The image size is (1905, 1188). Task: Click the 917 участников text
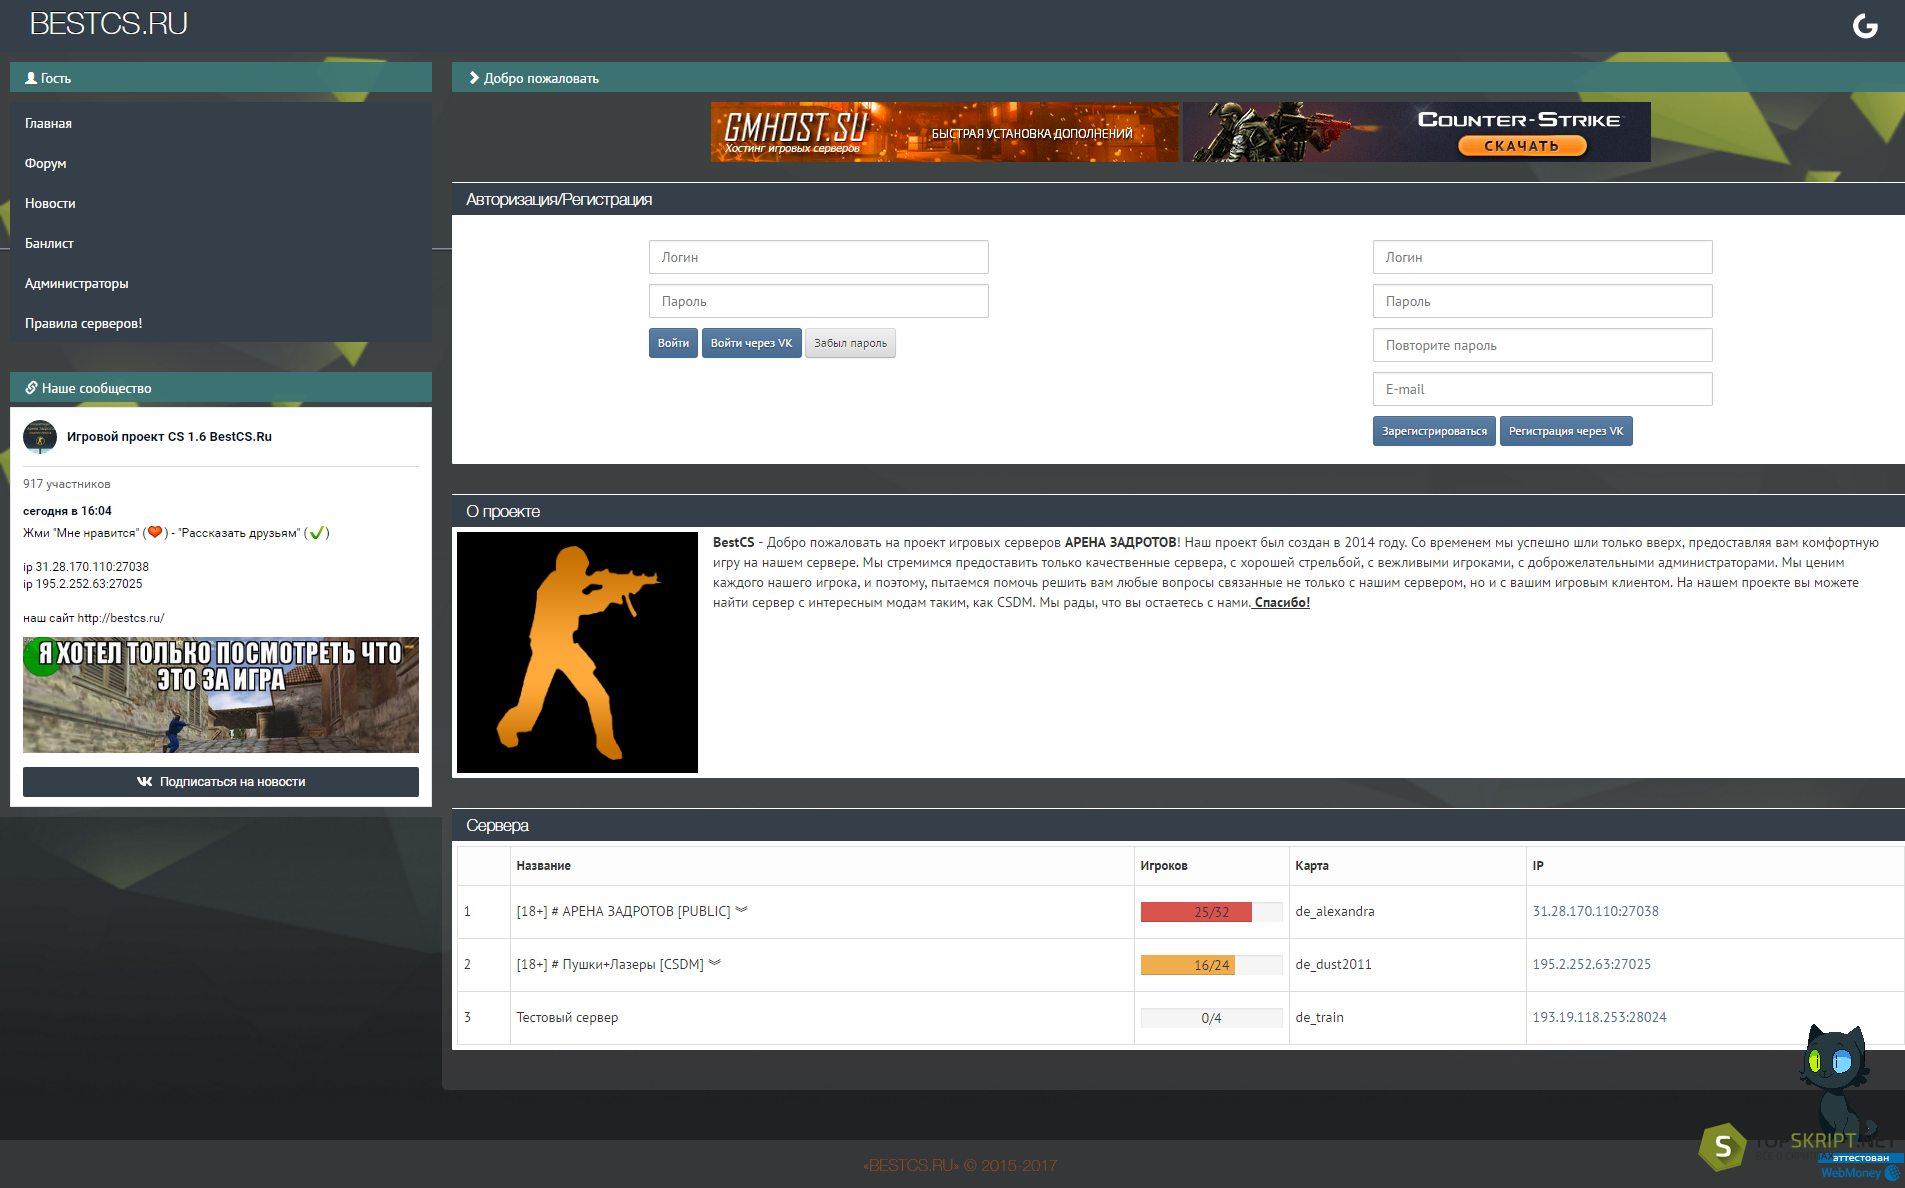(67, 484)
